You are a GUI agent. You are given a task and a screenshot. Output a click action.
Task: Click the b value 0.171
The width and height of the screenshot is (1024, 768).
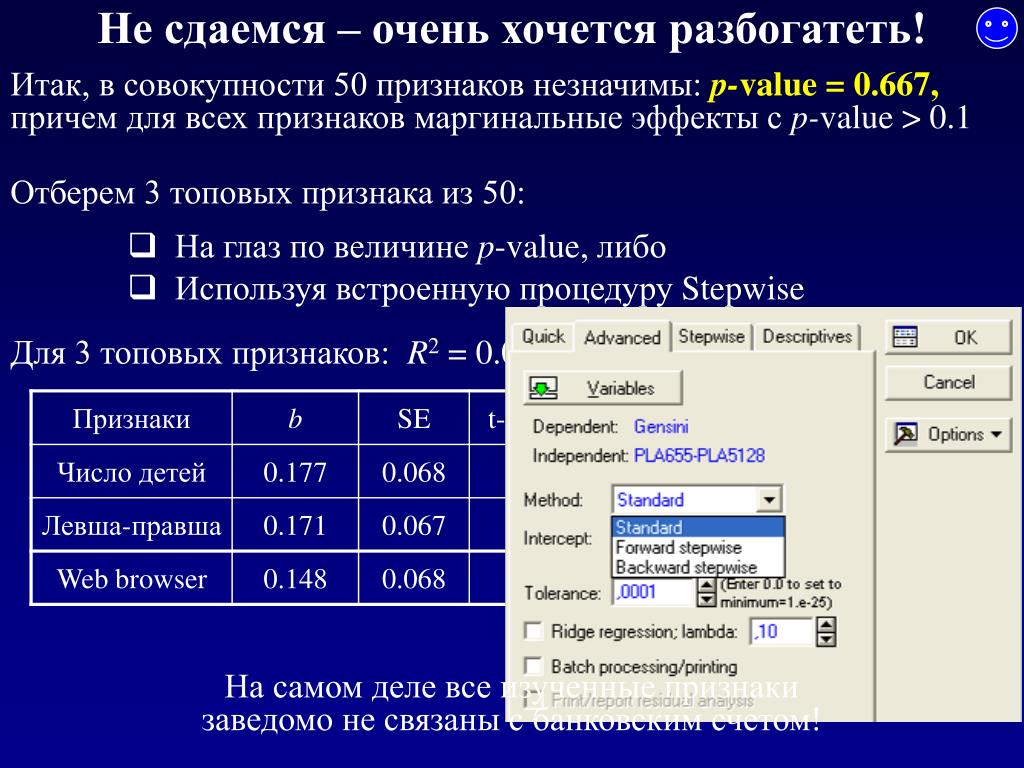[295, 526]
